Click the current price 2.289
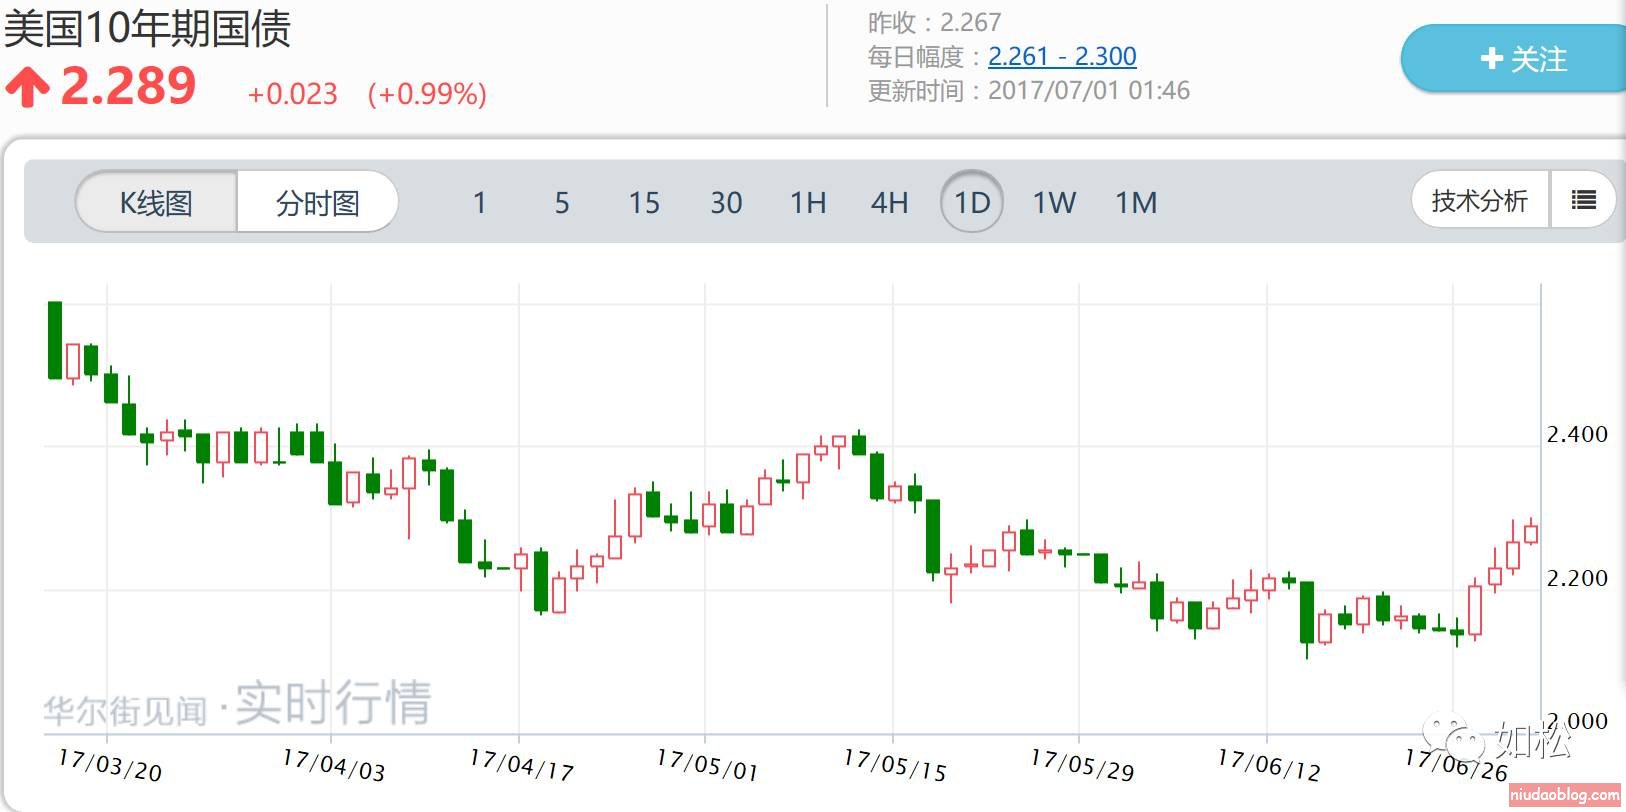The height and width of the screenshot is (812, 1626). point(129,86)
